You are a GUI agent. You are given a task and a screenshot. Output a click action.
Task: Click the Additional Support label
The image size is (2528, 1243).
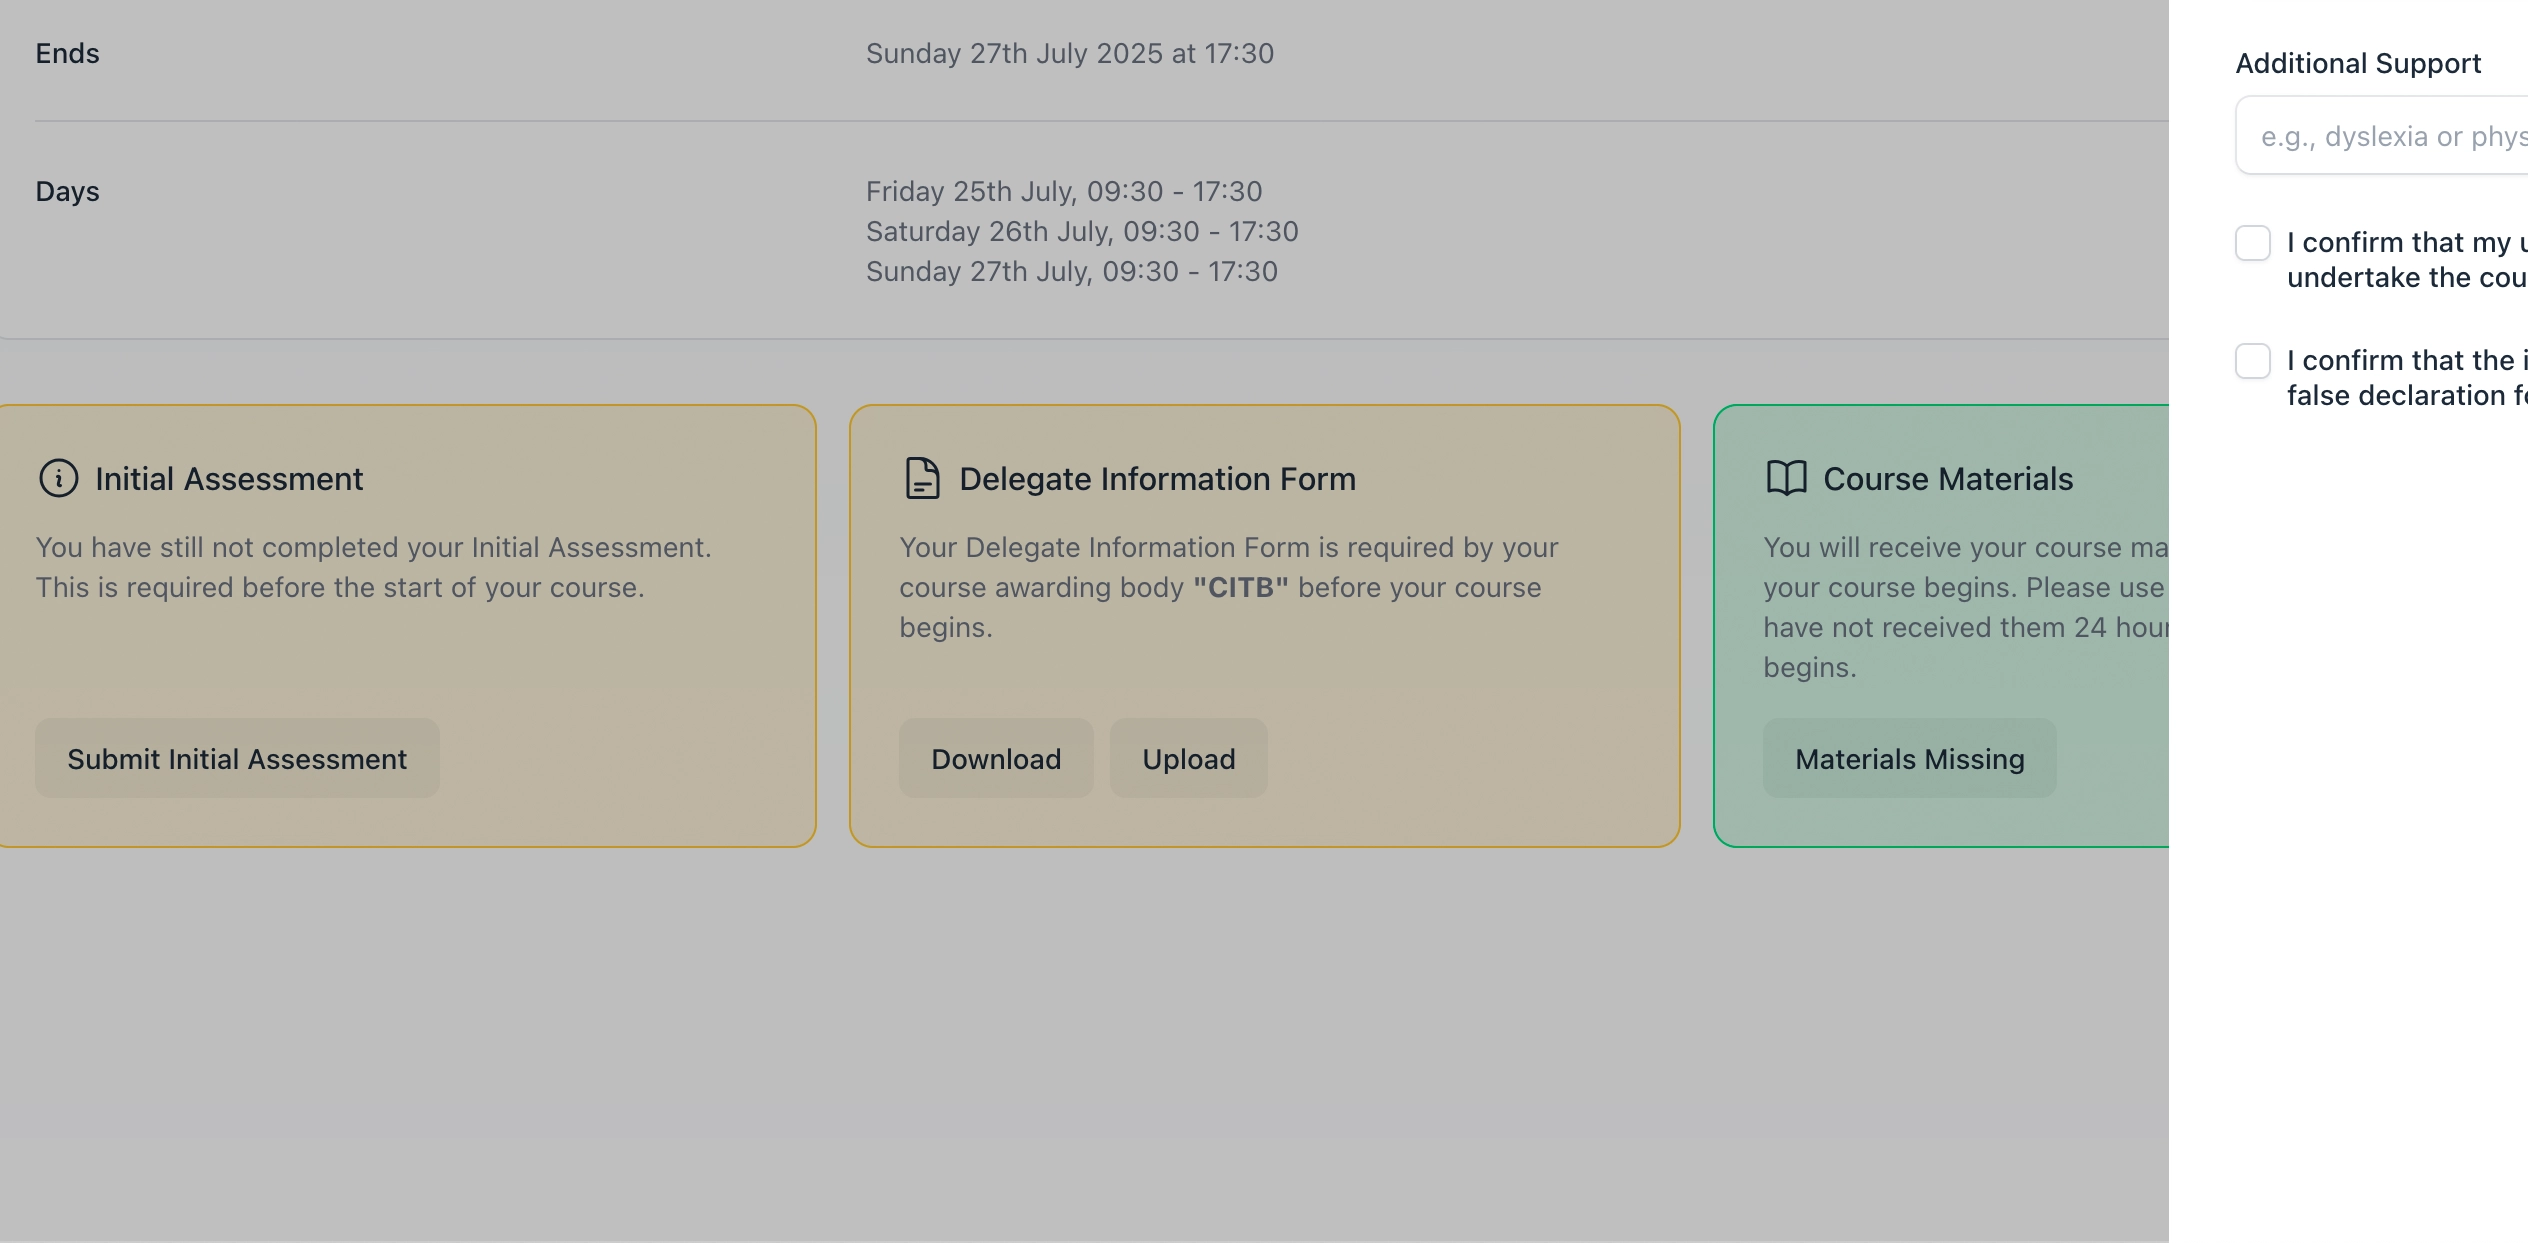pyautogui.click(x=2358, y=64)
